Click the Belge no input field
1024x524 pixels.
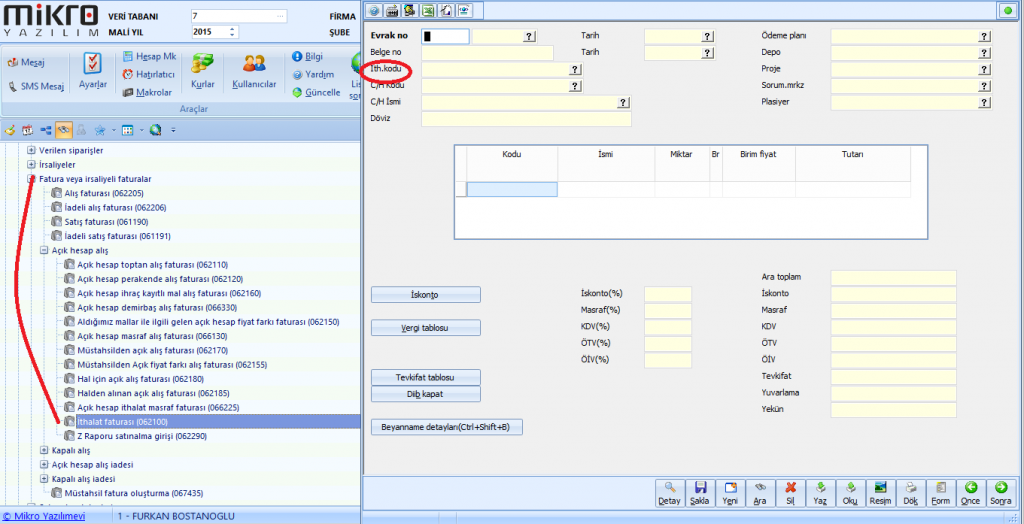point(487,53)
